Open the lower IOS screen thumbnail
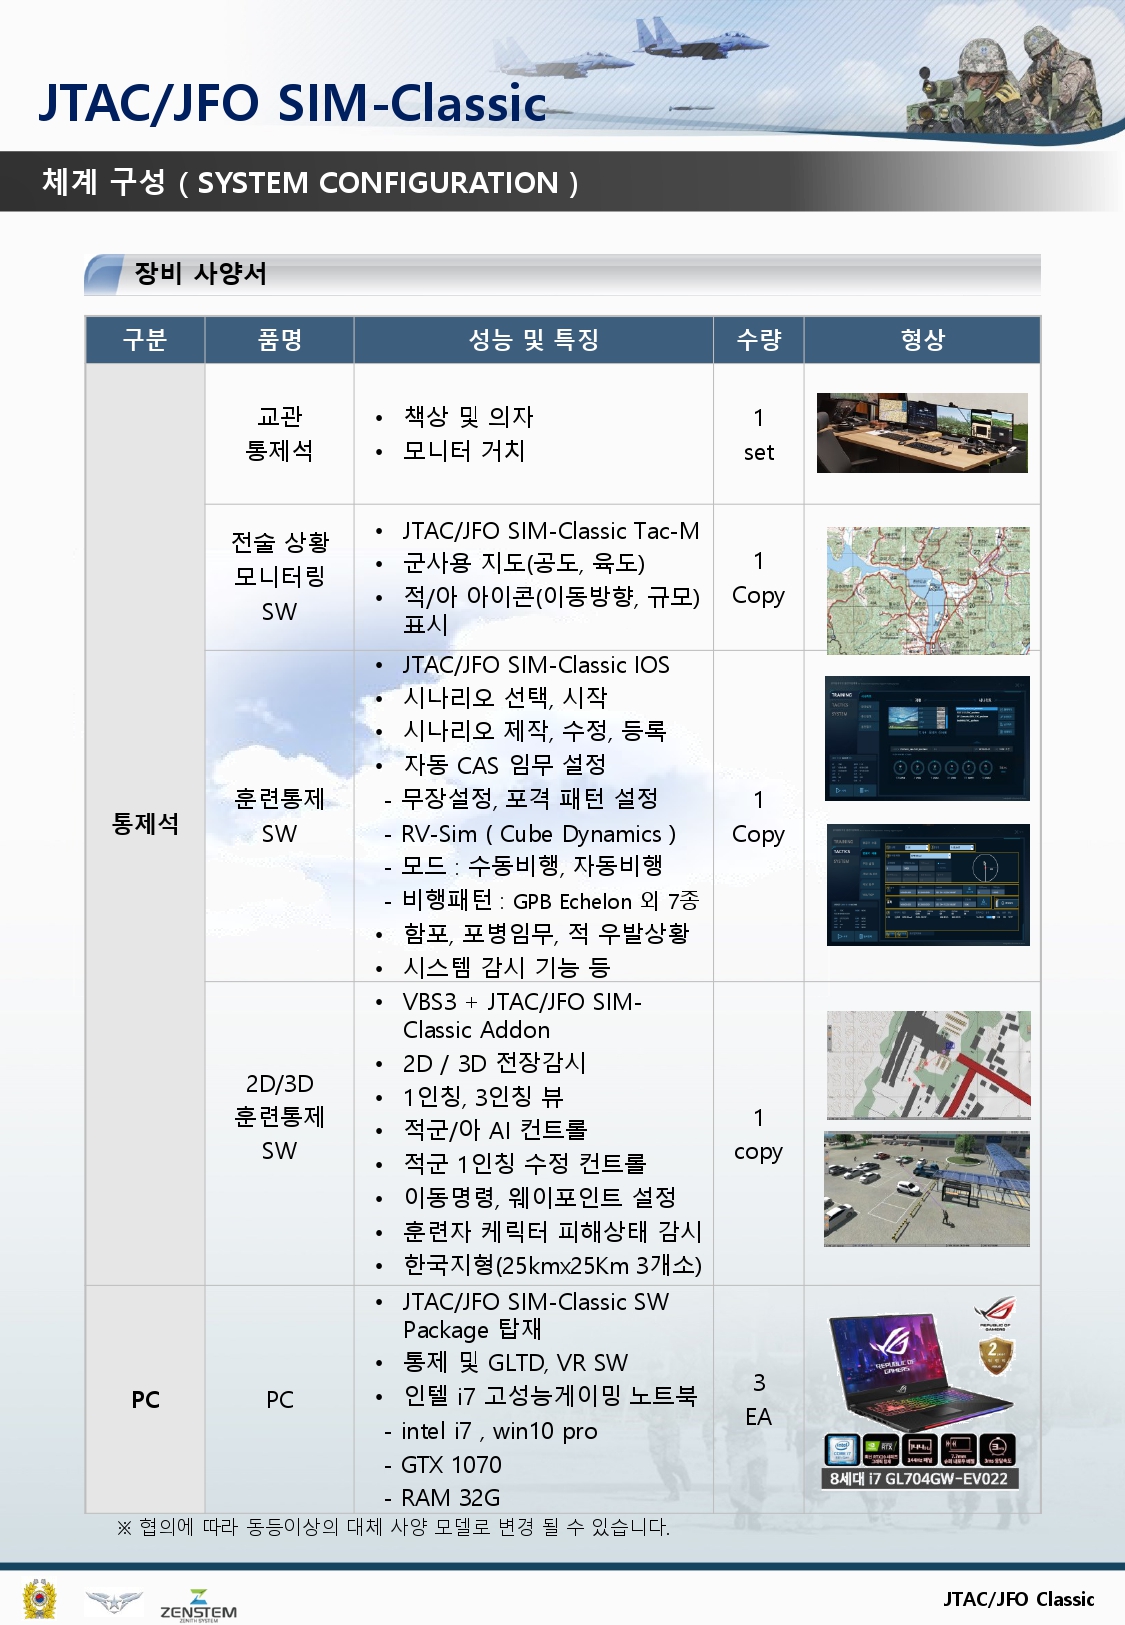 pos(928,884)
